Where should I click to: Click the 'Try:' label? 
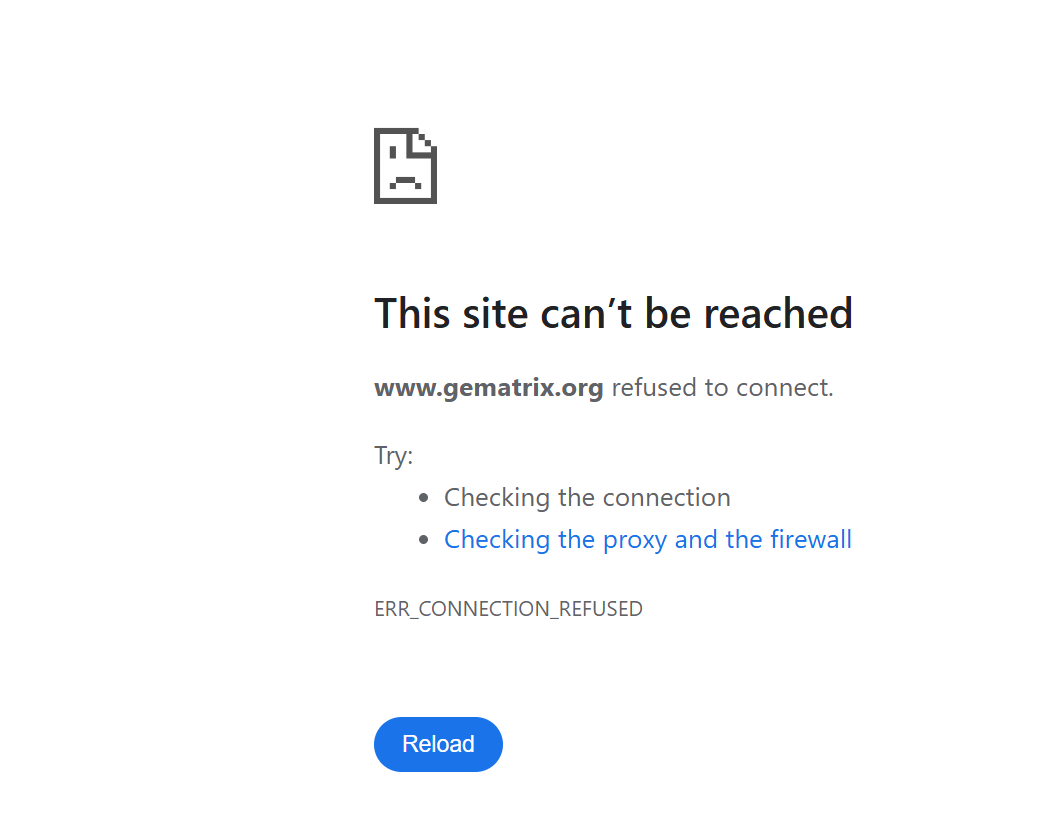pyautogui.click(x=393, y=456)
